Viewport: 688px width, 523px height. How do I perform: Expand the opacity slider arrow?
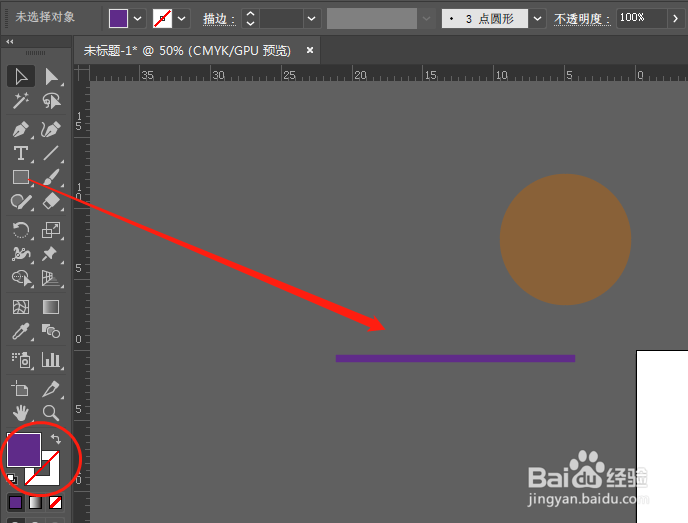(x=675, y=19)
